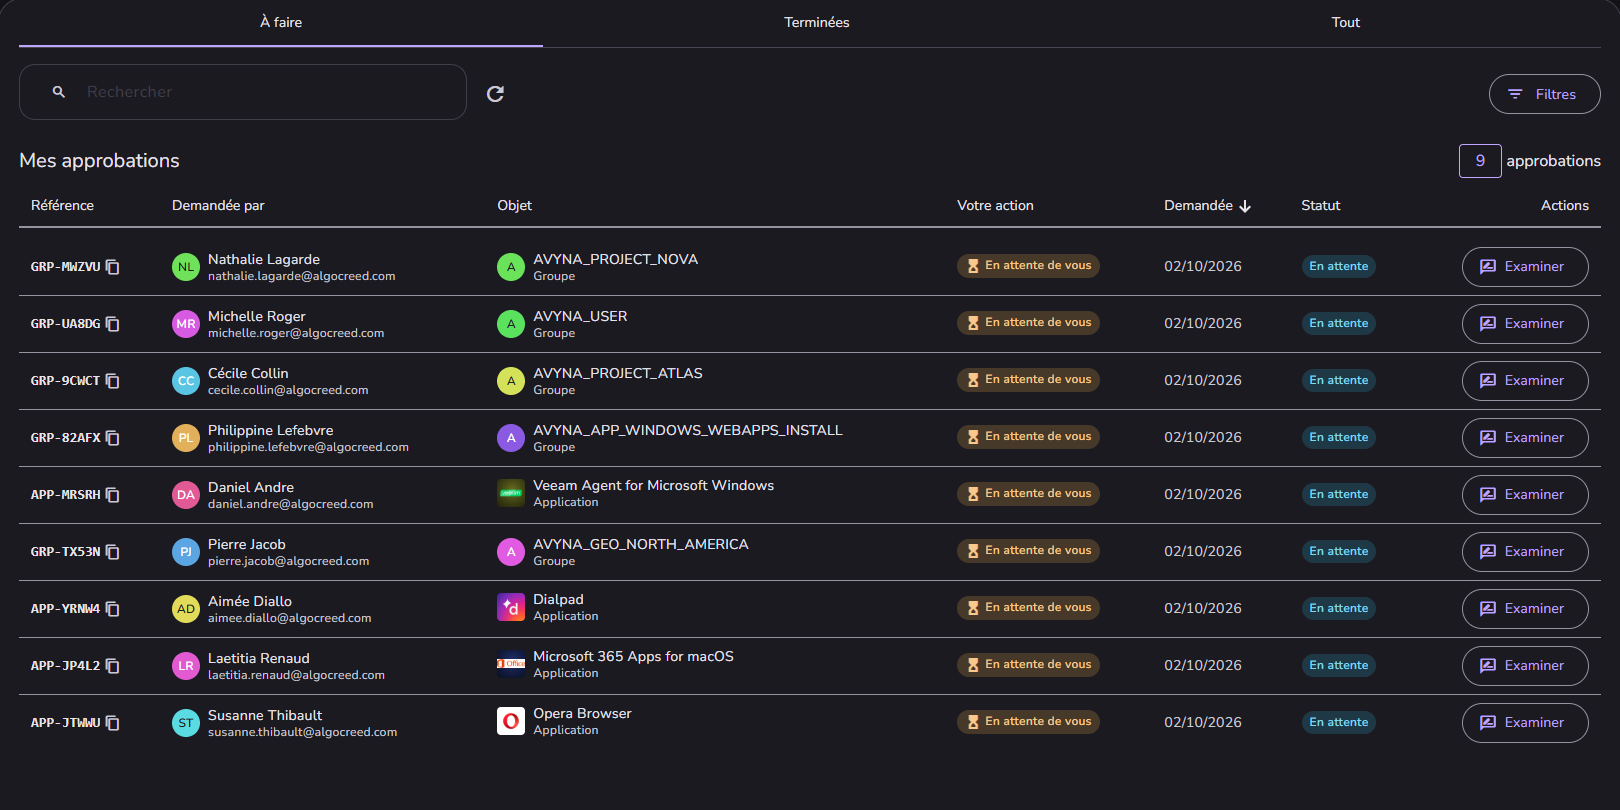Copy reference GRP-82AFX to the clipboard

pos(113,438)
